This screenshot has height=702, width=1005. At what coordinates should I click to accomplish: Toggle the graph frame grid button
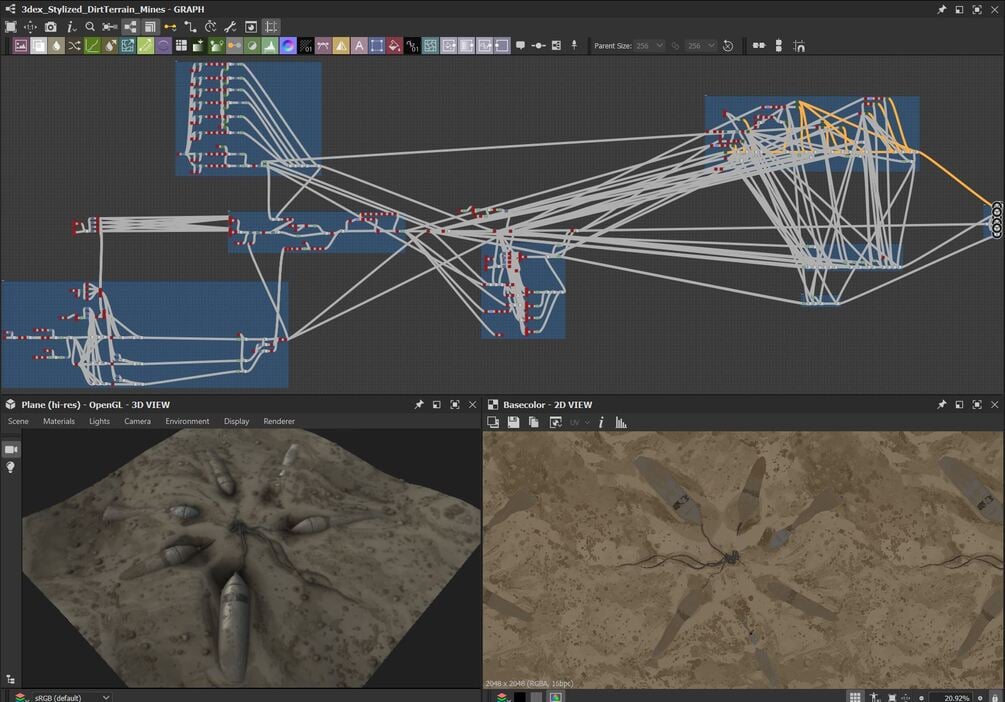[271, 27]
